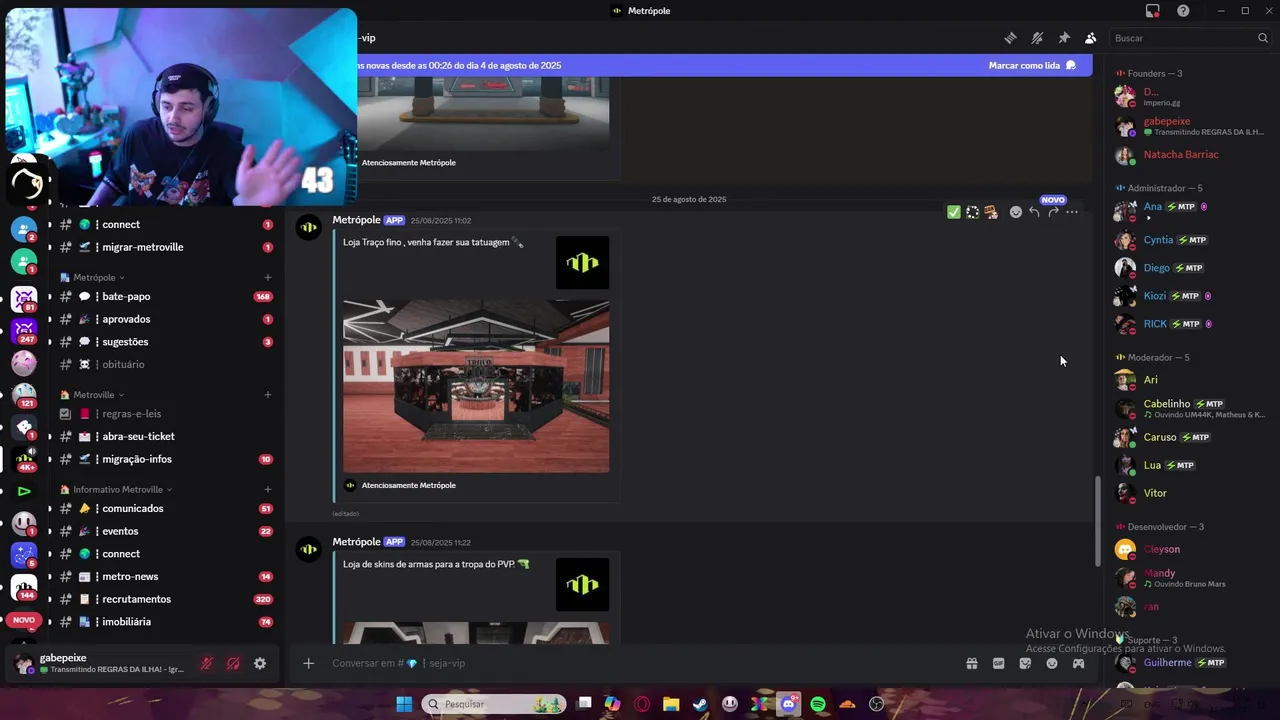Open the sugestões channel
Screen dimensions: 1280x720
click(165, 342)
